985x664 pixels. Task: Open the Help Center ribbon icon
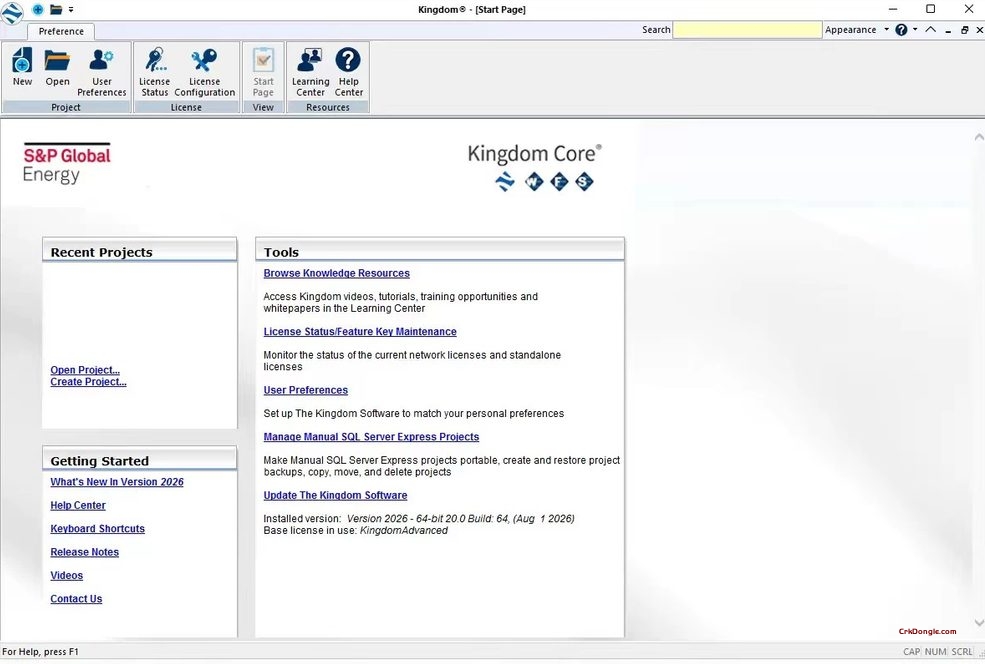tap(349, 73)
